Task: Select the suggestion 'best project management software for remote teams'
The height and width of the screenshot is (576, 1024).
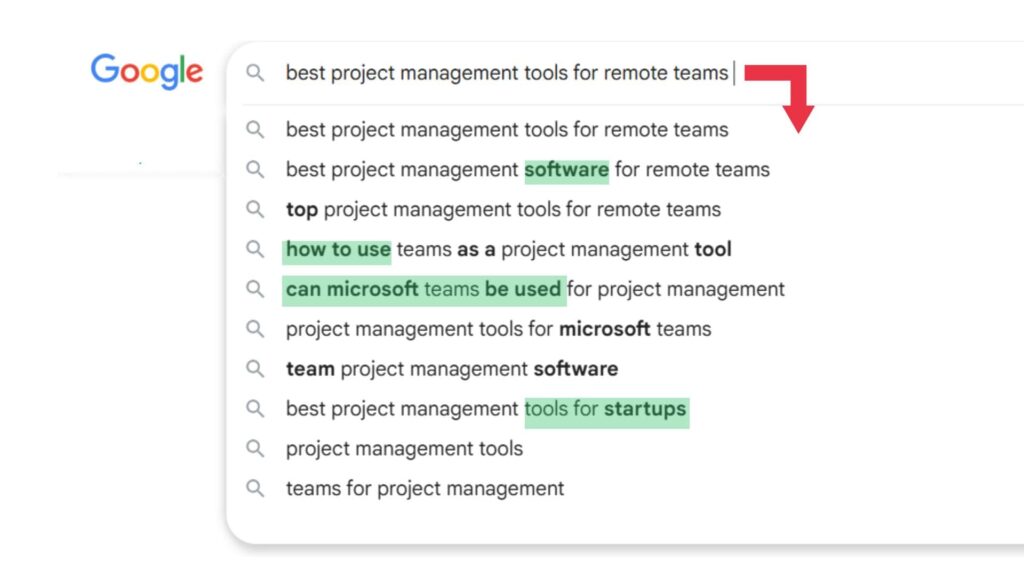Action: 527,169
